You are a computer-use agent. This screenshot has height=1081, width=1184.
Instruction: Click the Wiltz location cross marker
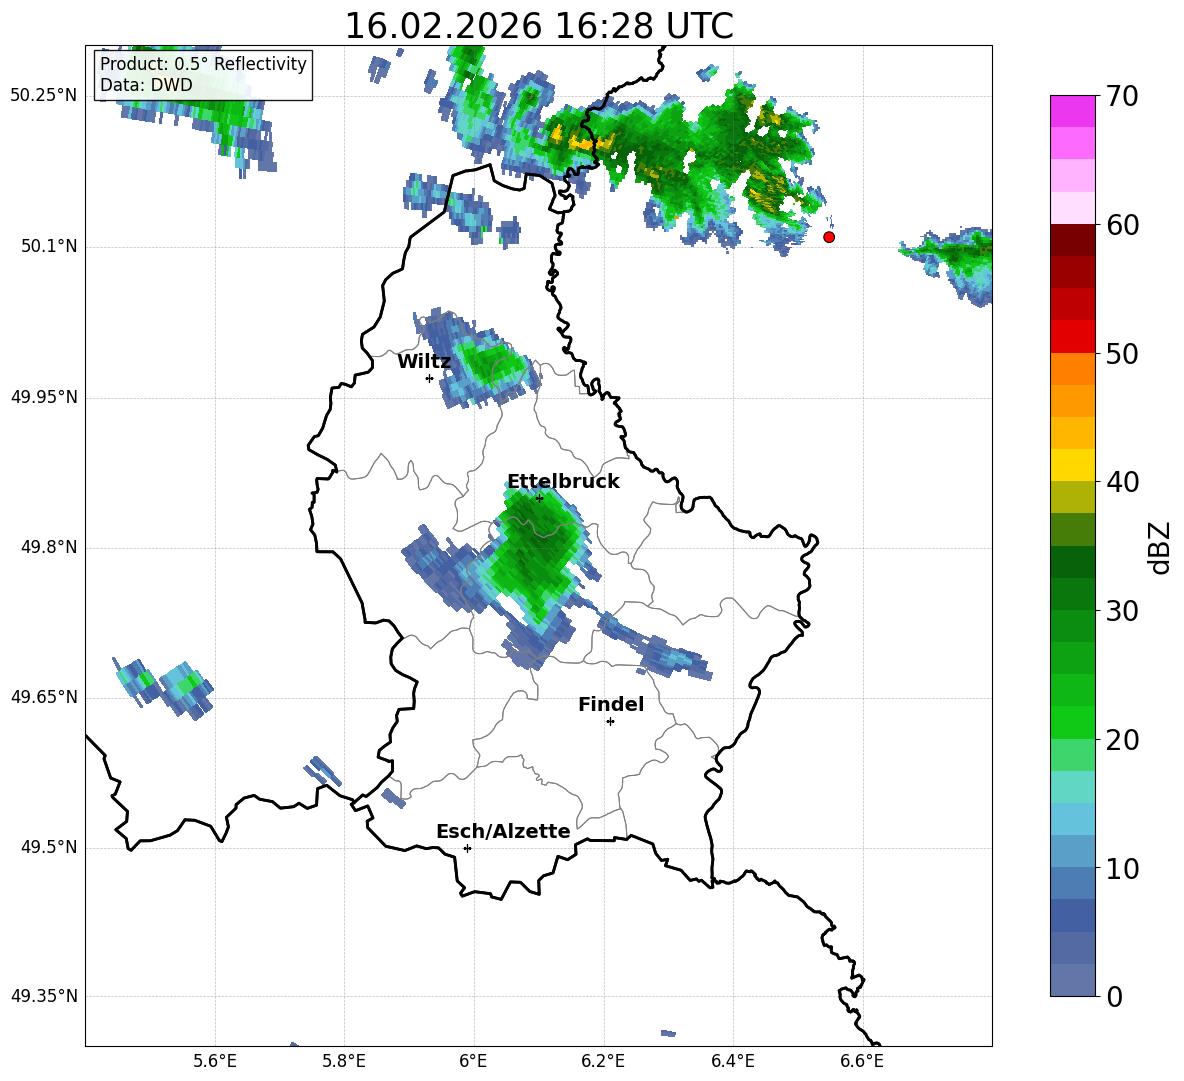click(x=430, y=378)
